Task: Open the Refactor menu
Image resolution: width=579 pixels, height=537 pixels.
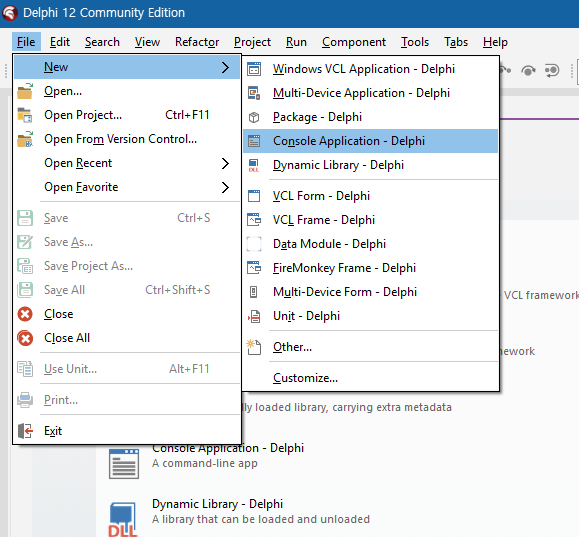Action: tap(197, 42)
